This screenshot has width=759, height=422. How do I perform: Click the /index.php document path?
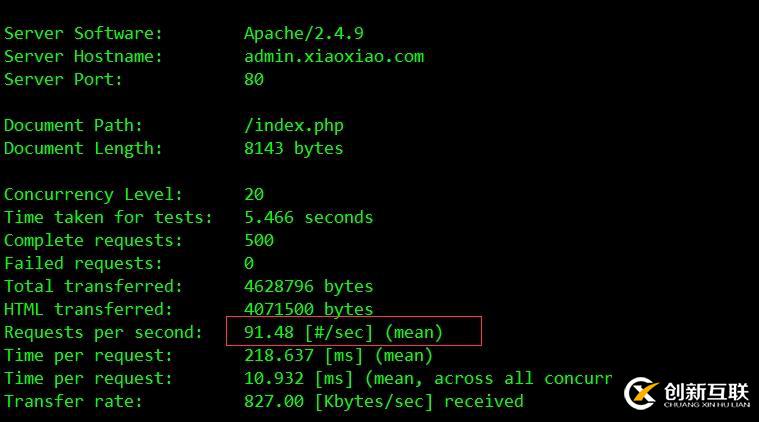click(293, 125)
